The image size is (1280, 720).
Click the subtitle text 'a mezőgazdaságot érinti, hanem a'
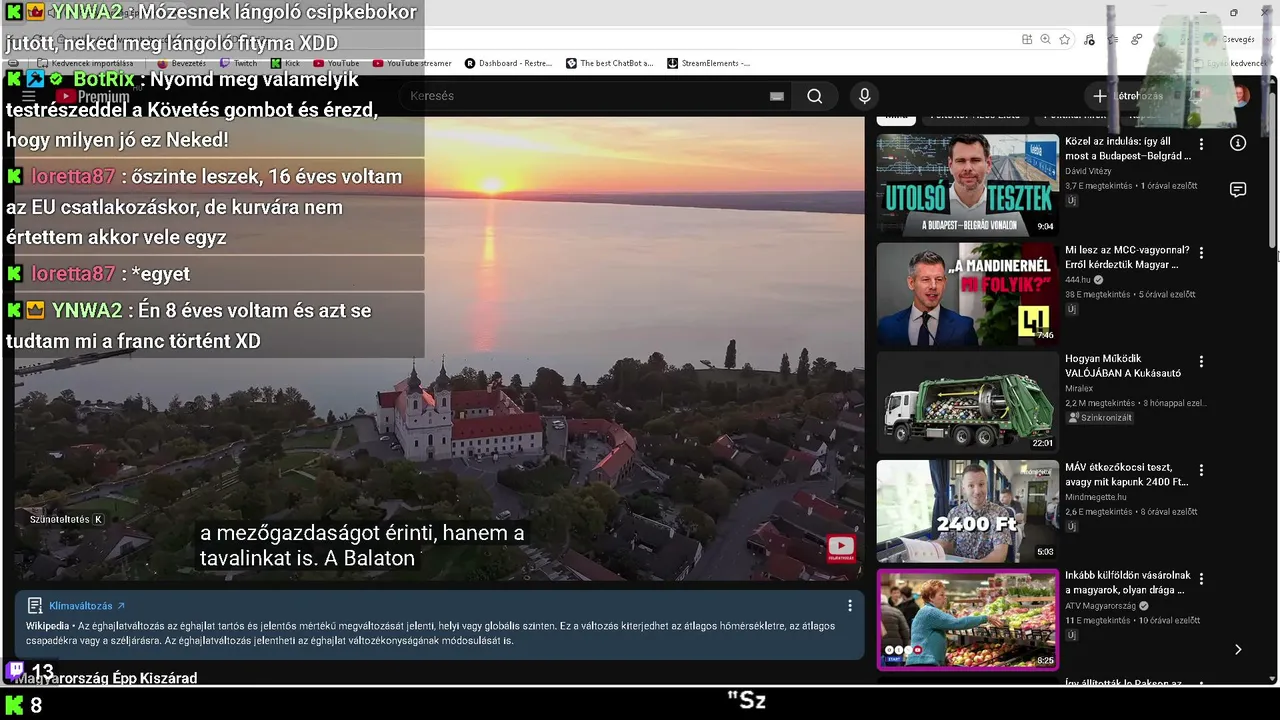(362, 533)
